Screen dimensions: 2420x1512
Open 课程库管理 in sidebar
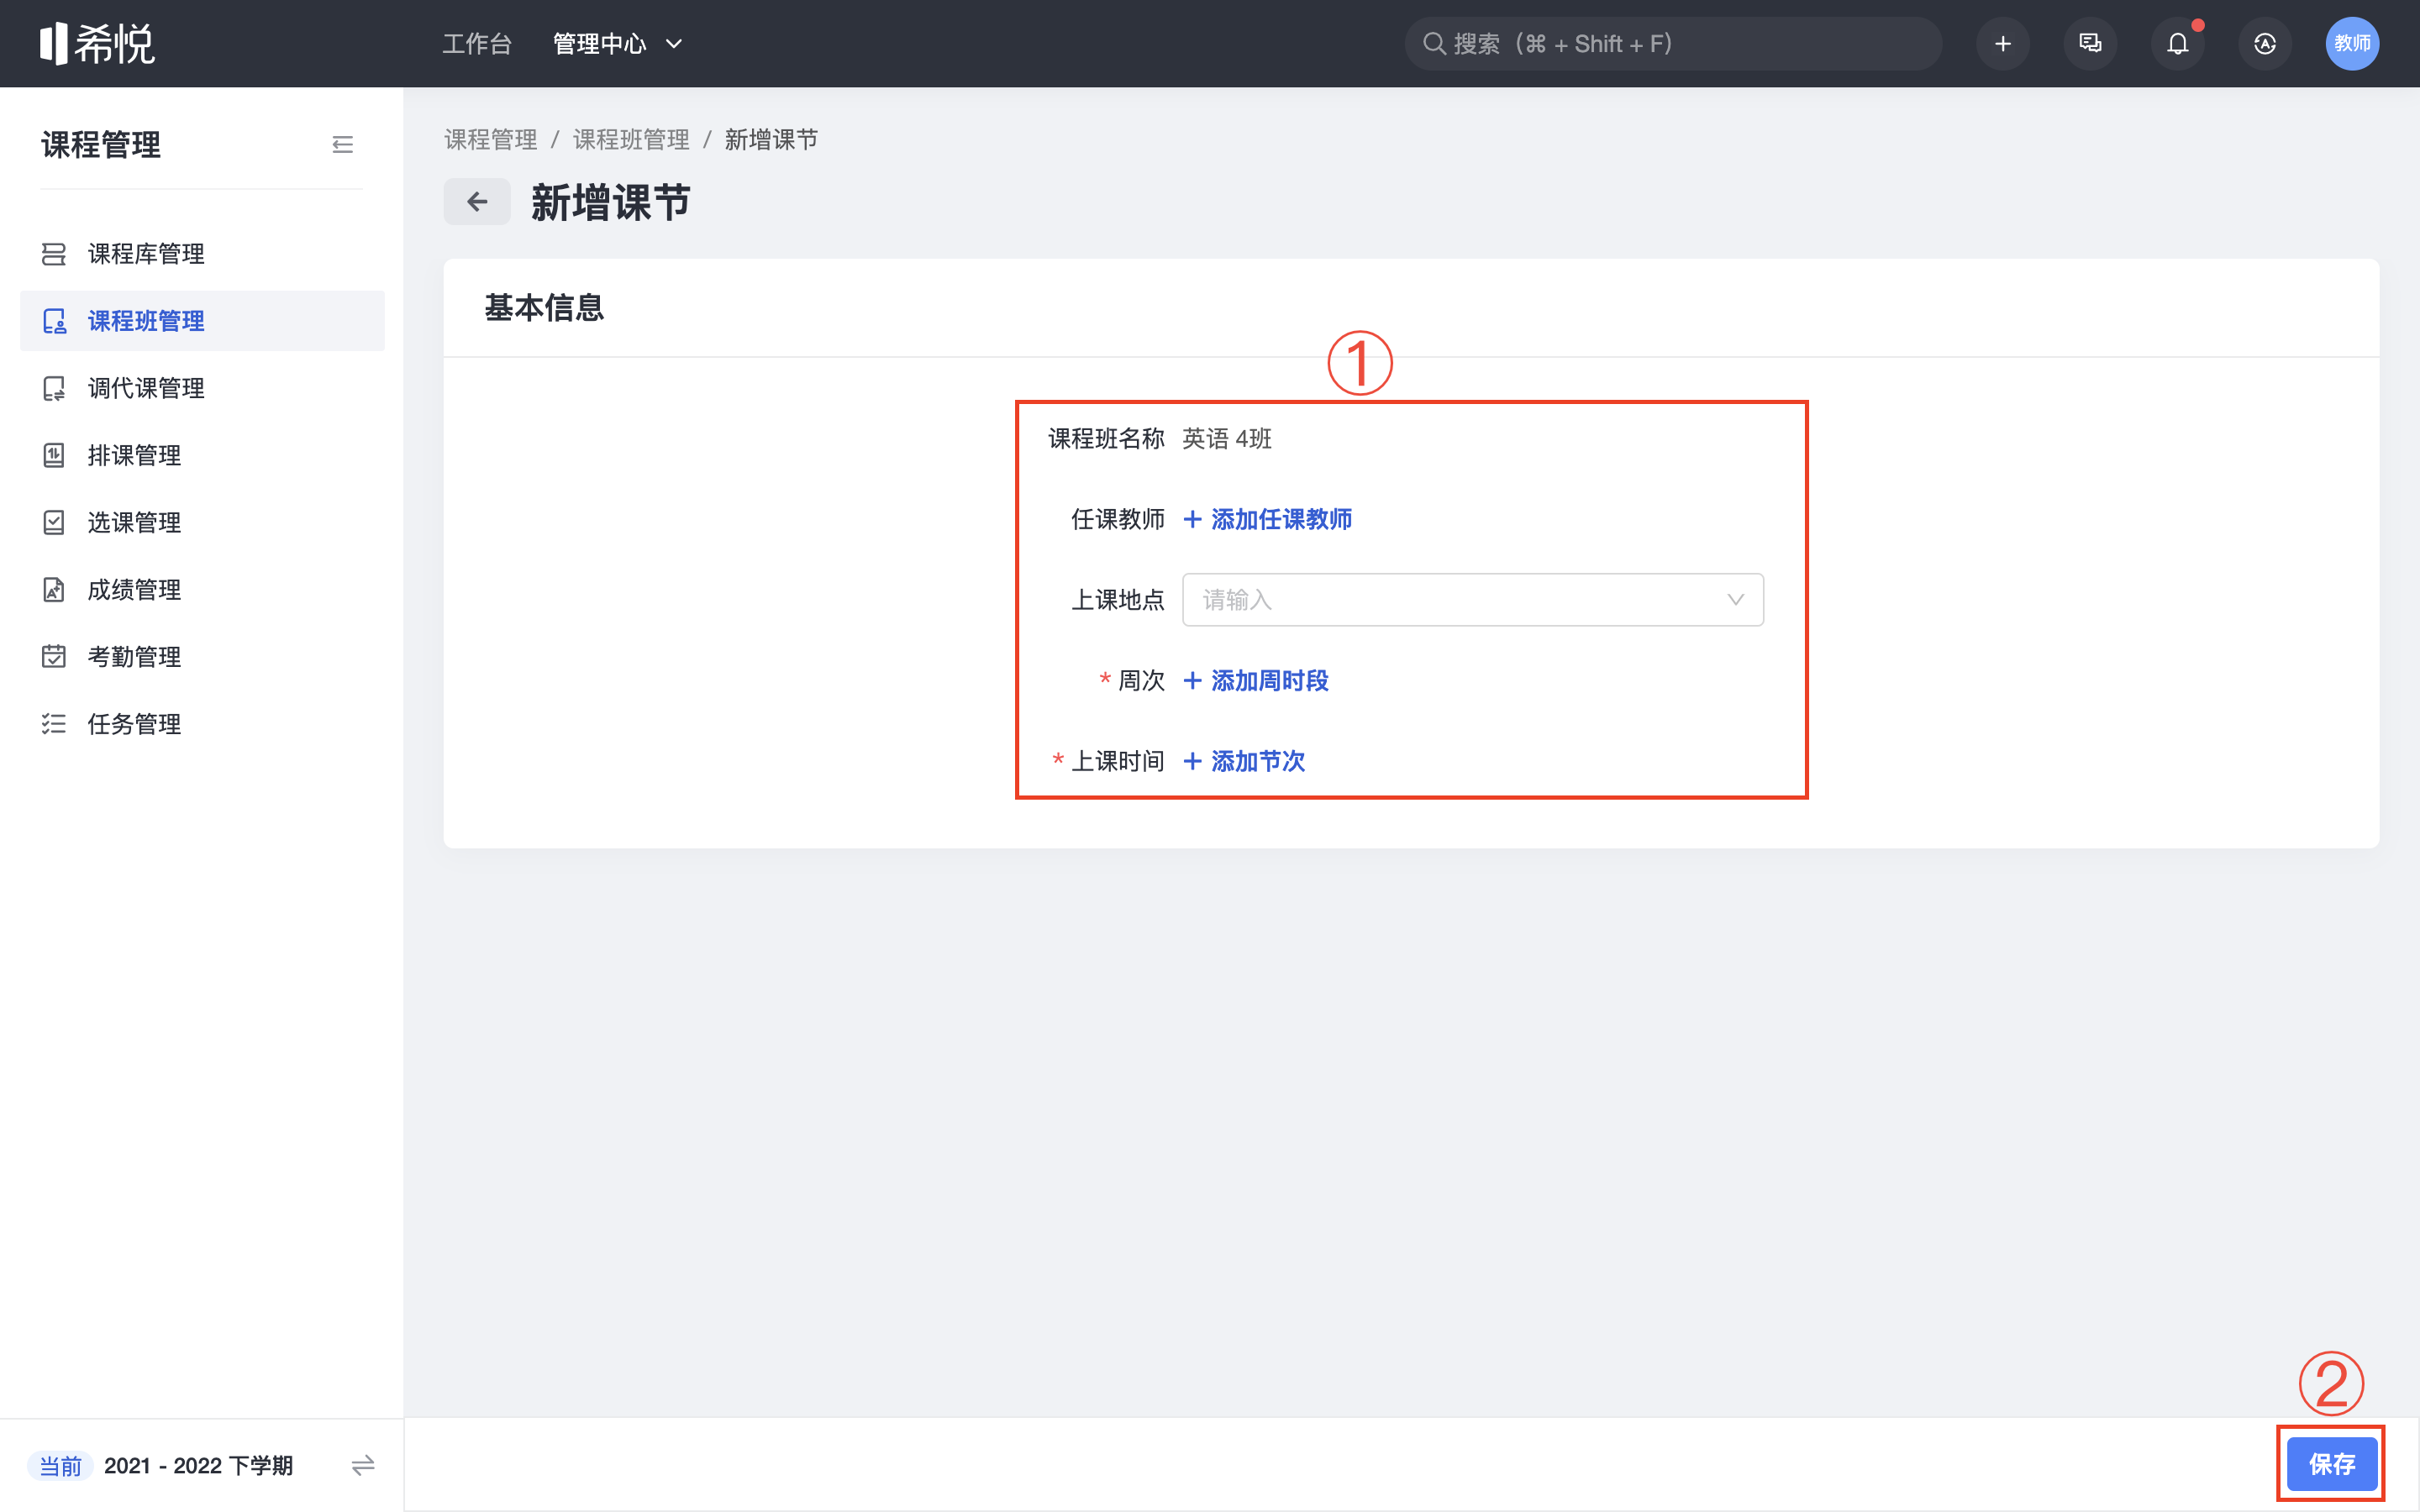(x=202, y=254)
